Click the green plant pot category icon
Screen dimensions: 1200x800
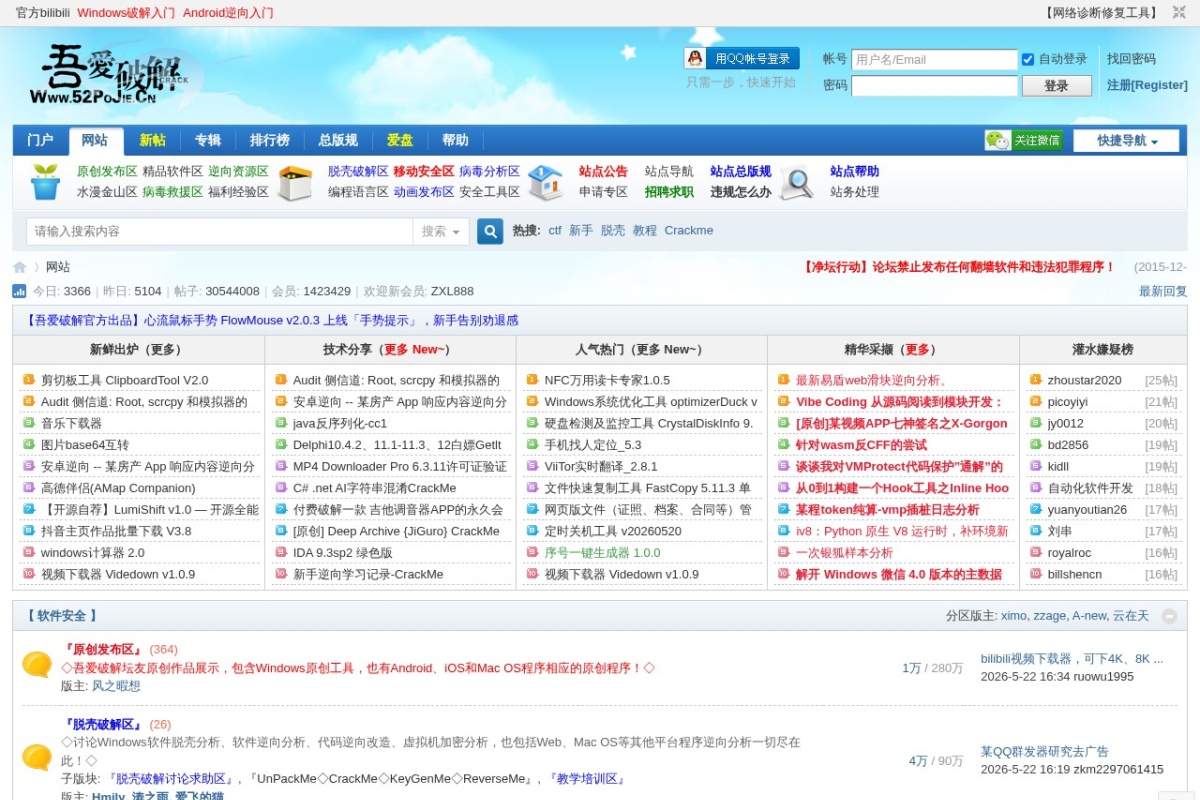(x=45, y=182)
